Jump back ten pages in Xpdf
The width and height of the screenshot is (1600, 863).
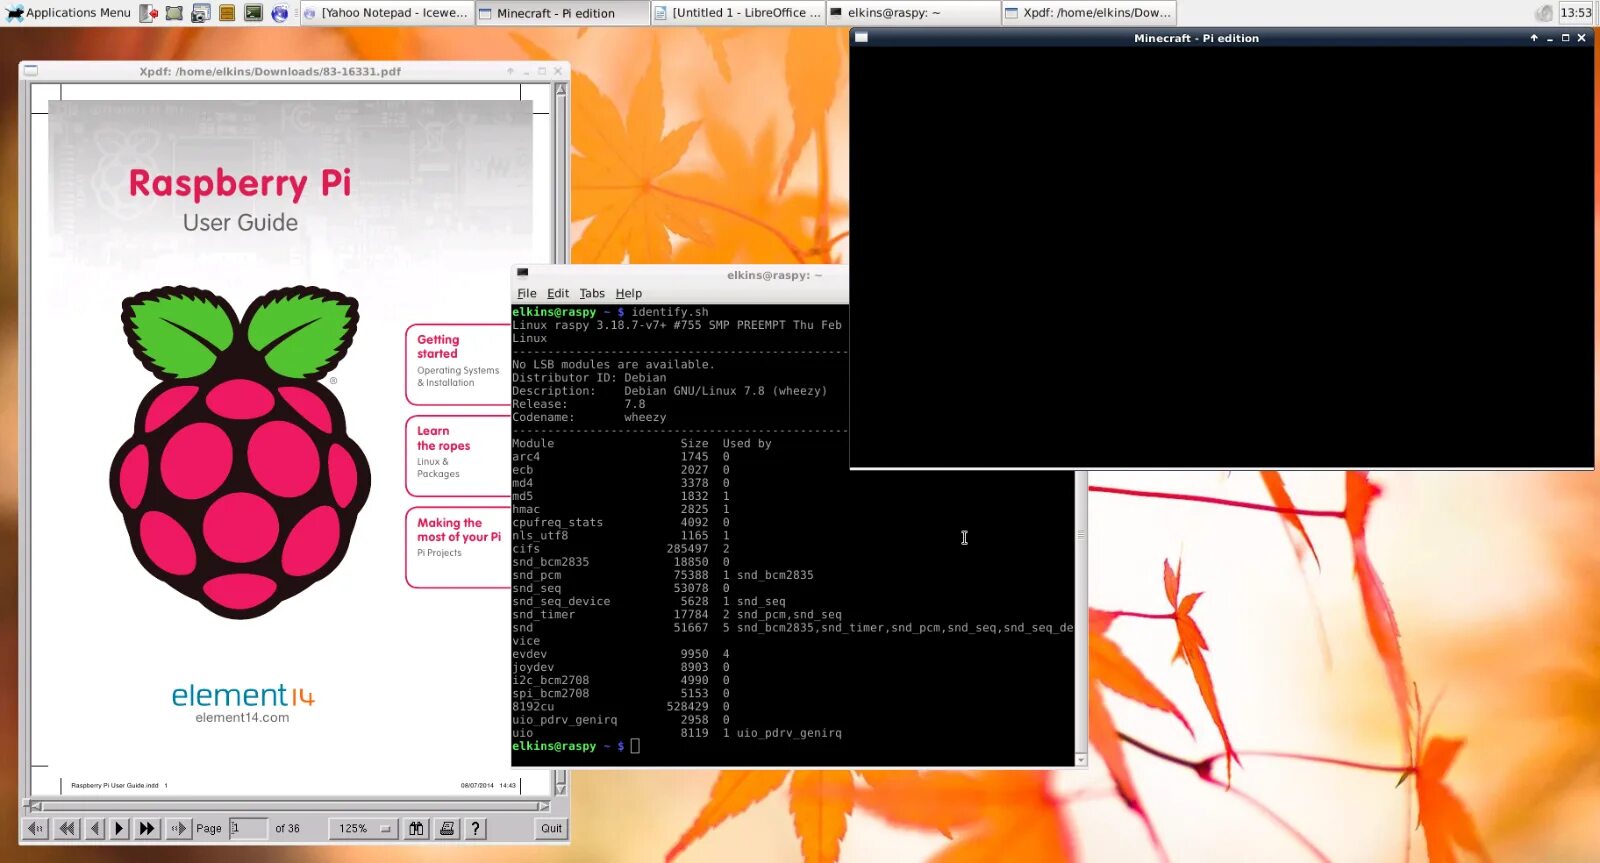click(66, 828)
